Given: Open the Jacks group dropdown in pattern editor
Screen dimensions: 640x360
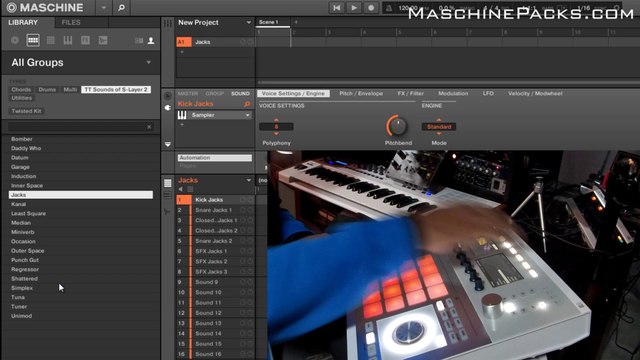Looking at the screenshot, I should [249, 180].
